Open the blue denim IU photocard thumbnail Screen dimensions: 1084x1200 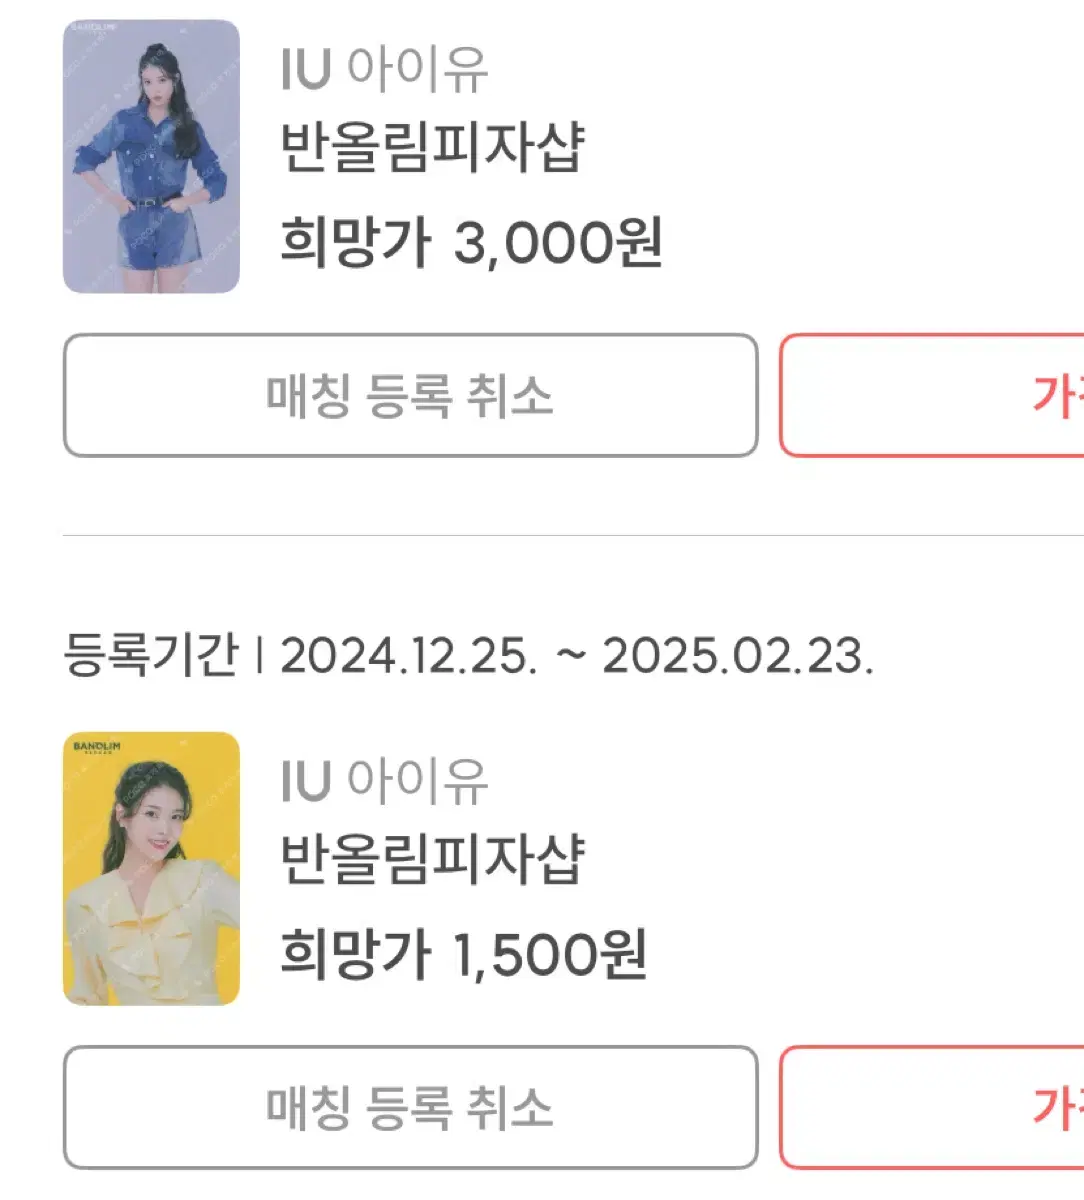click(151, 156)
